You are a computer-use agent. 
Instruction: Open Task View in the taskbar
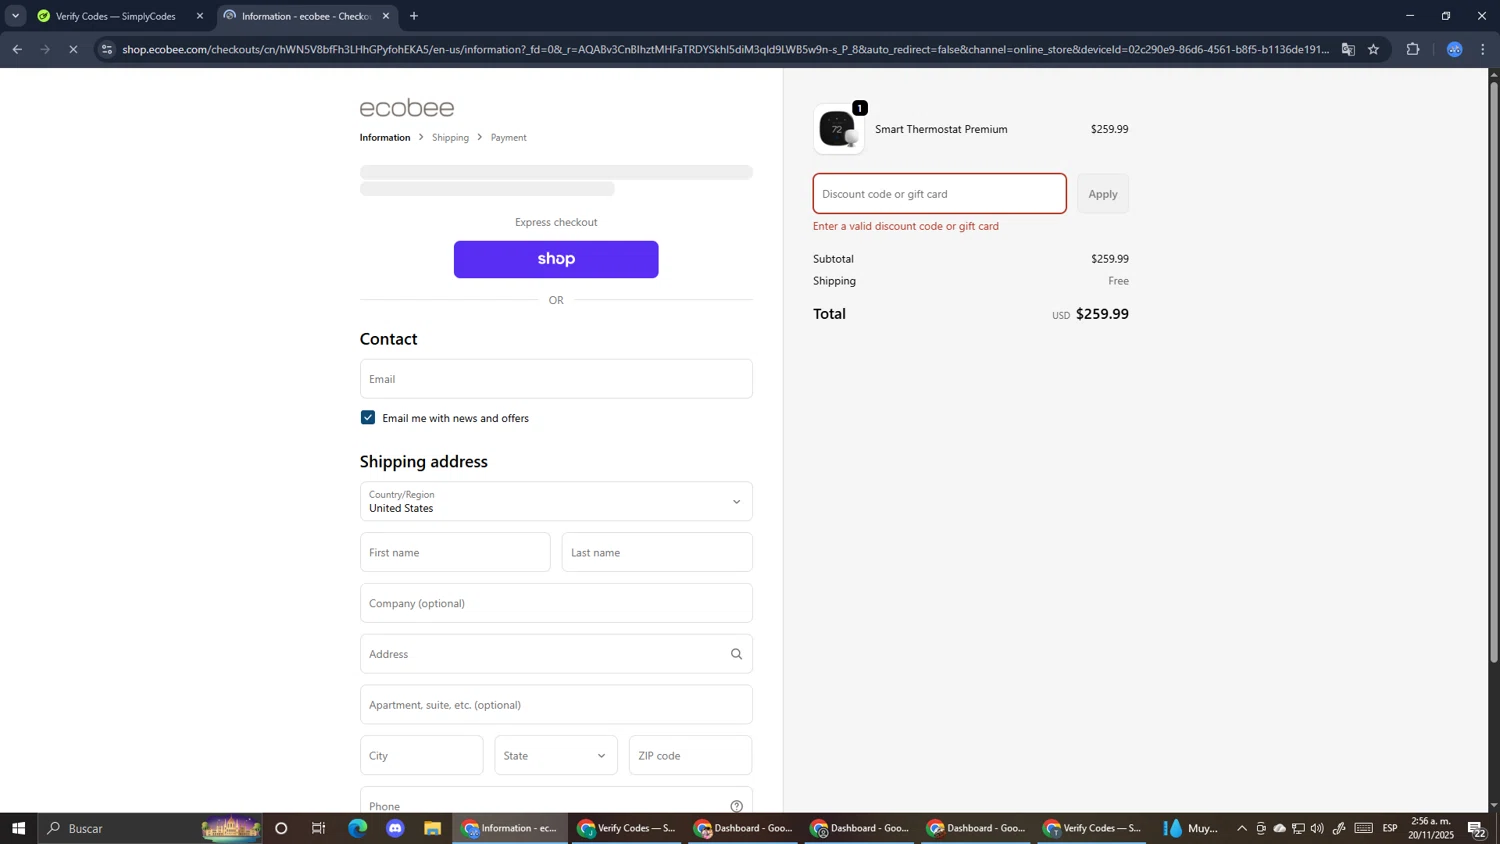[x=319, y=828]
